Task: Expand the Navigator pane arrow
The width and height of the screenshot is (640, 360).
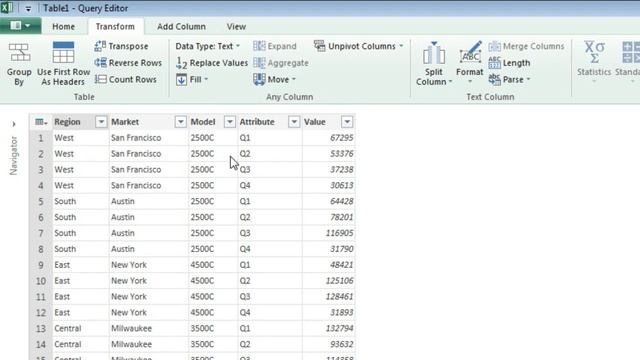Action: 14,124
